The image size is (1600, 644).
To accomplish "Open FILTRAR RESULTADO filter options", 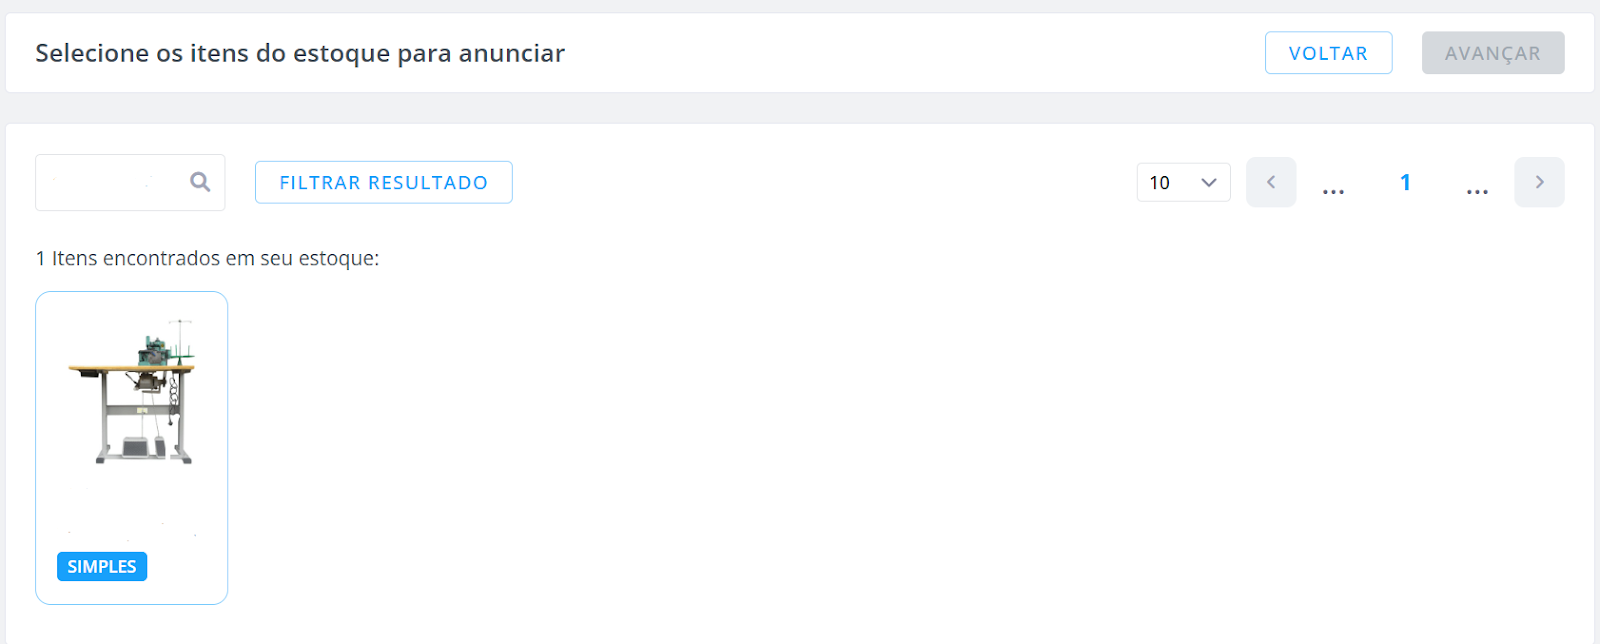I will (384, 182).
